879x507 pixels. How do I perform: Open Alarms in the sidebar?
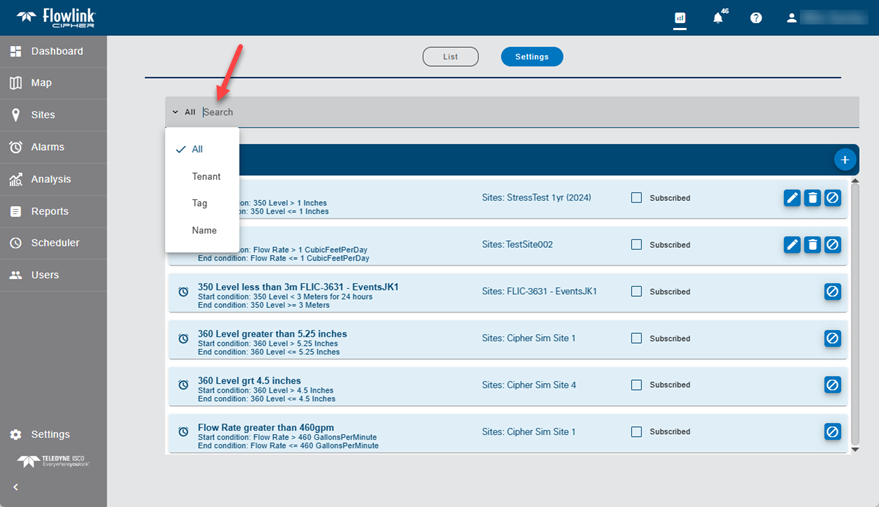coord(47,147)
